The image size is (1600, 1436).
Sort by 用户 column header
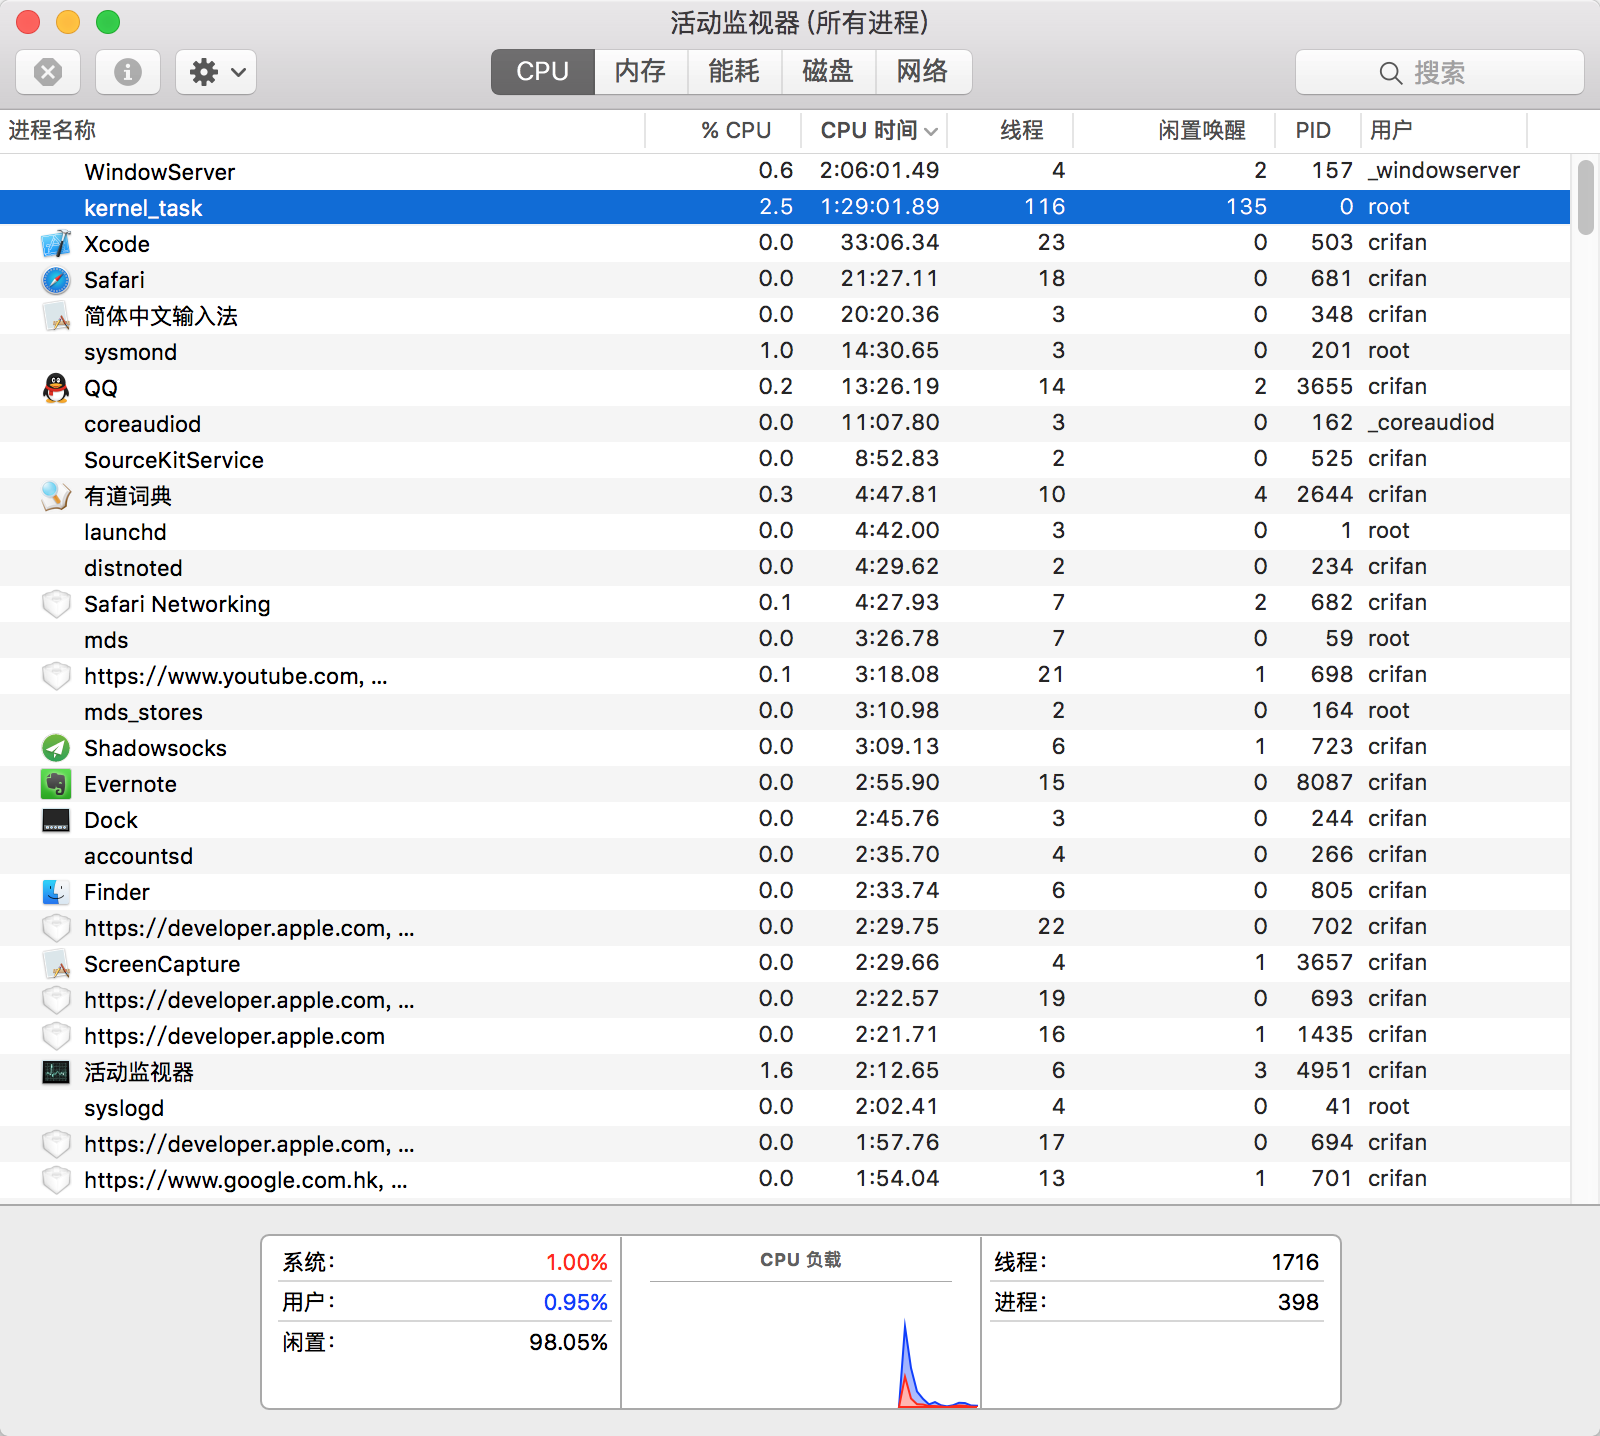(x=1444, y=131)
